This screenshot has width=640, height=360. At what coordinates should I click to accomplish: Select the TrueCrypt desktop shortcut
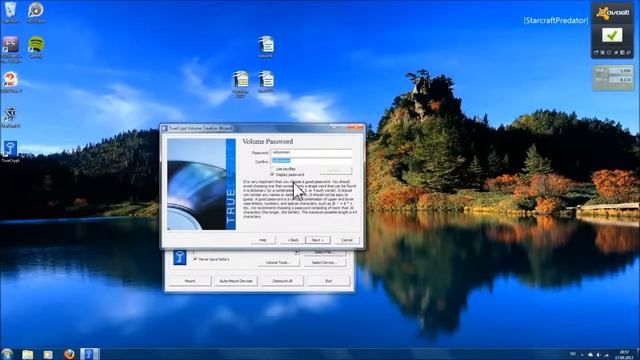pos(10,150)
